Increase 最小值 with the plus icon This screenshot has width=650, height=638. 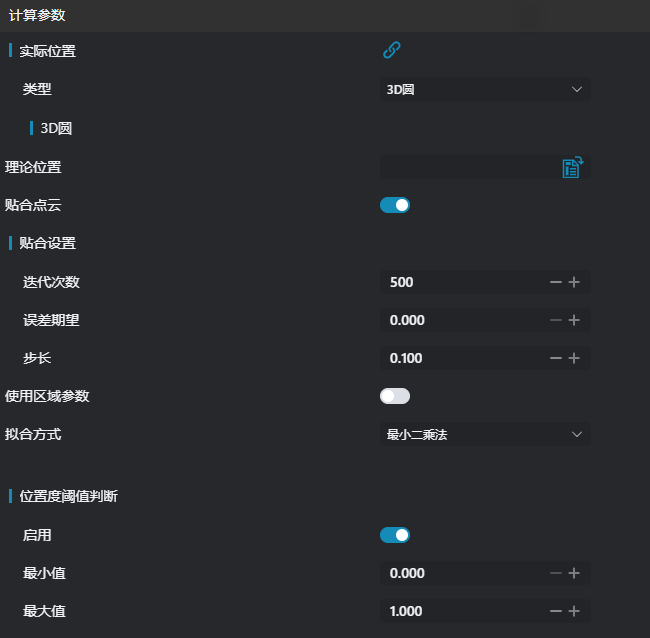[x=574, y=573]
